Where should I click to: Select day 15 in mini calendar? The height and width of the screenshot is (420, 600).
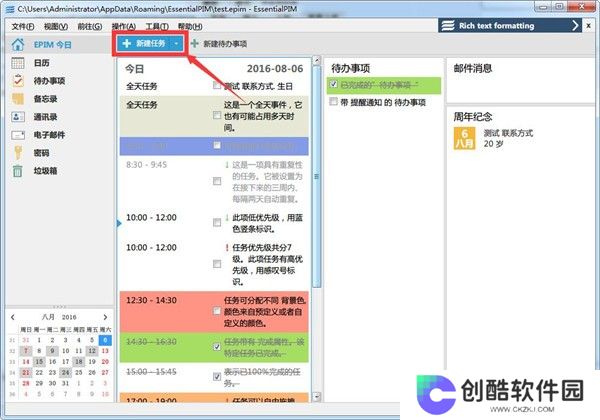pos(39,361)
